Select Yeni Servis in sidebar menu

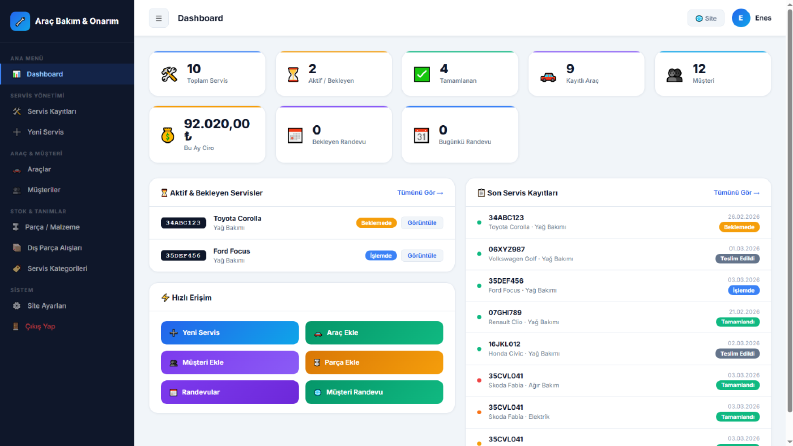67,132
